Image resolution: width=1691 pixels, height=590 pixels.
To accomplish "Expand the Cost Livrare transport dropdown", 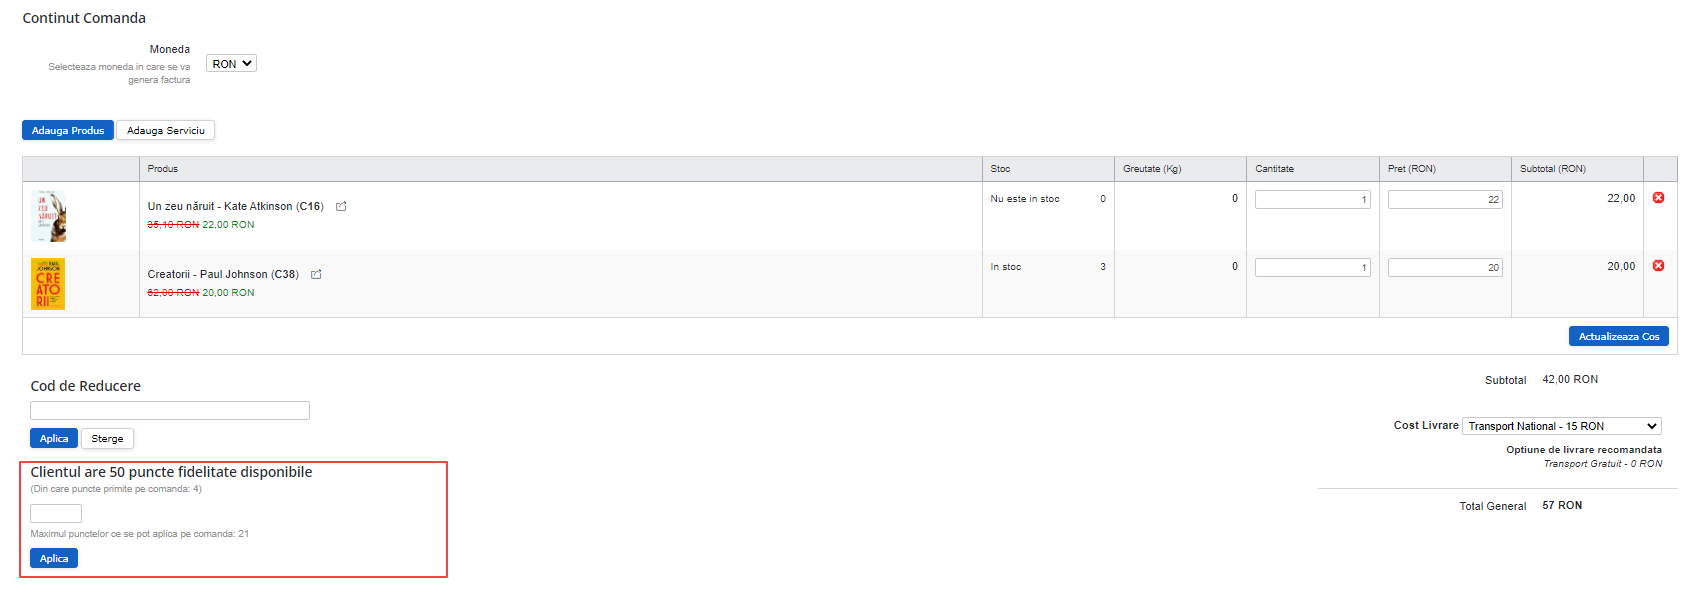I will click(x=1561, y=426).
